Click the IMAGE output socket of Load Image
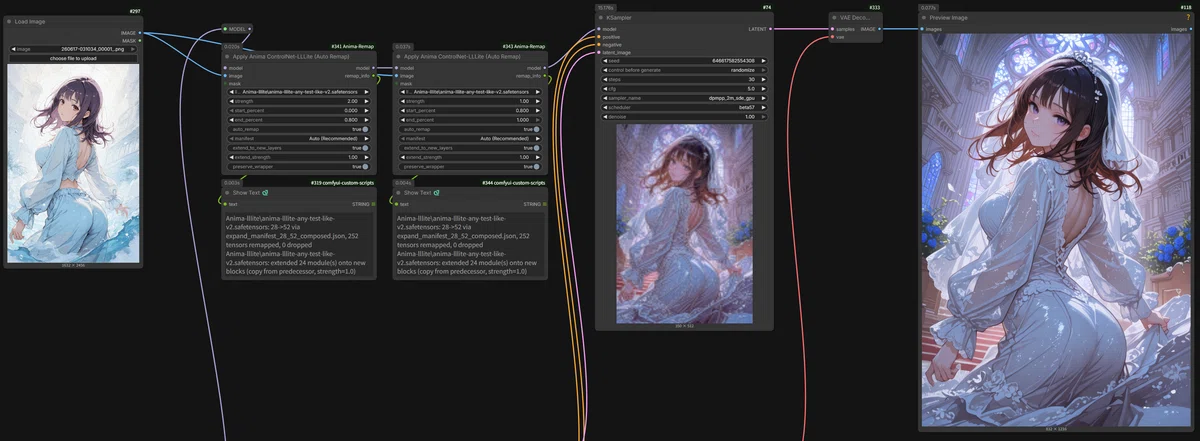 [x=139, y=33]
